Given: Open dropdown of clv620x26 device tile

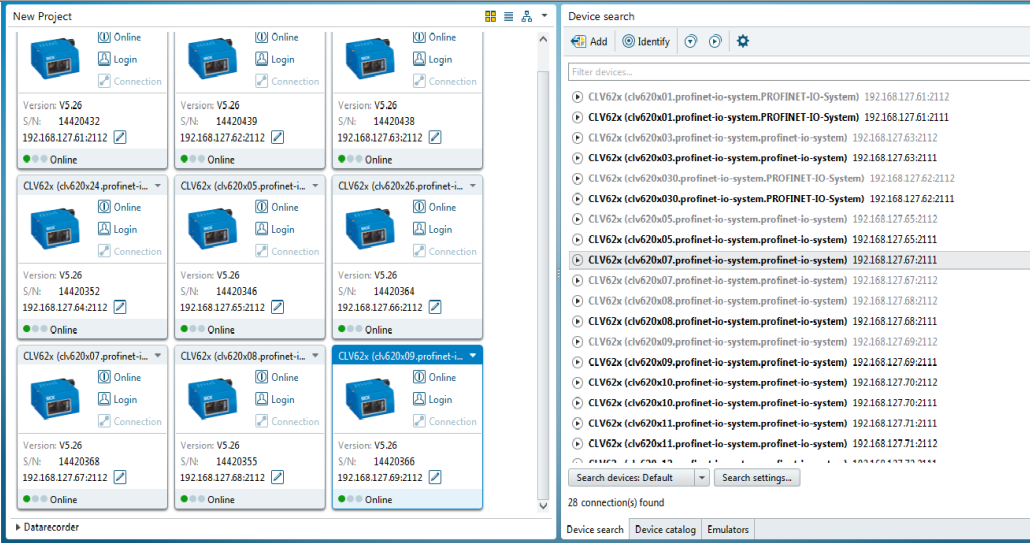Looking at the screenshot, I should coord(473,186).
